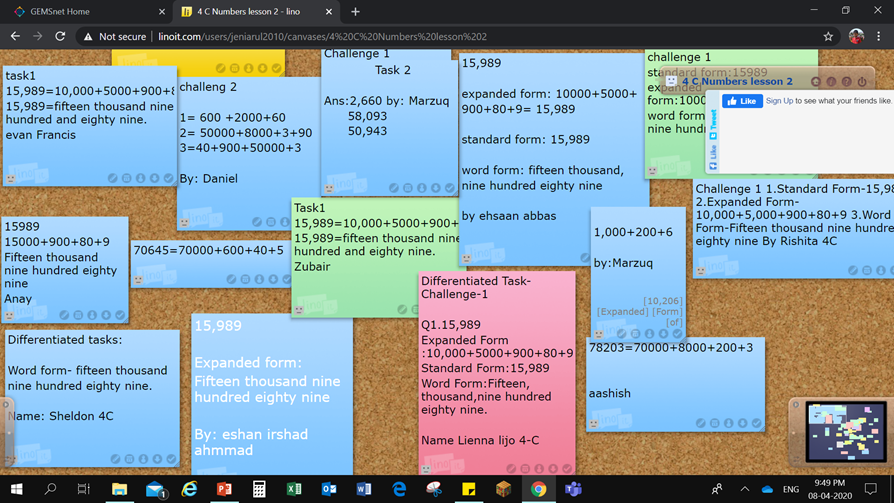Launch PowerPoint from the taskbar

tap(224, 489)
